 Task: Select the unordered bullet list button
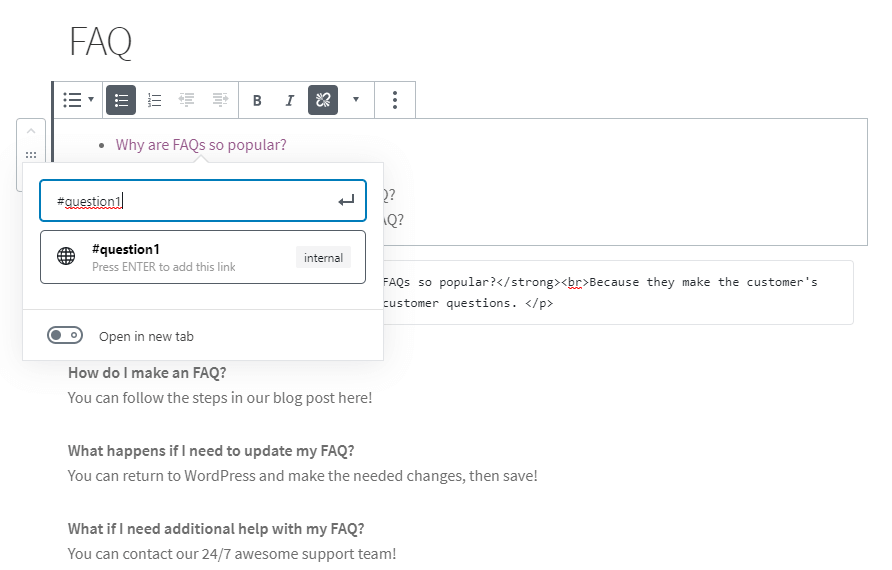pyautogui.click(x=121, y=100)
